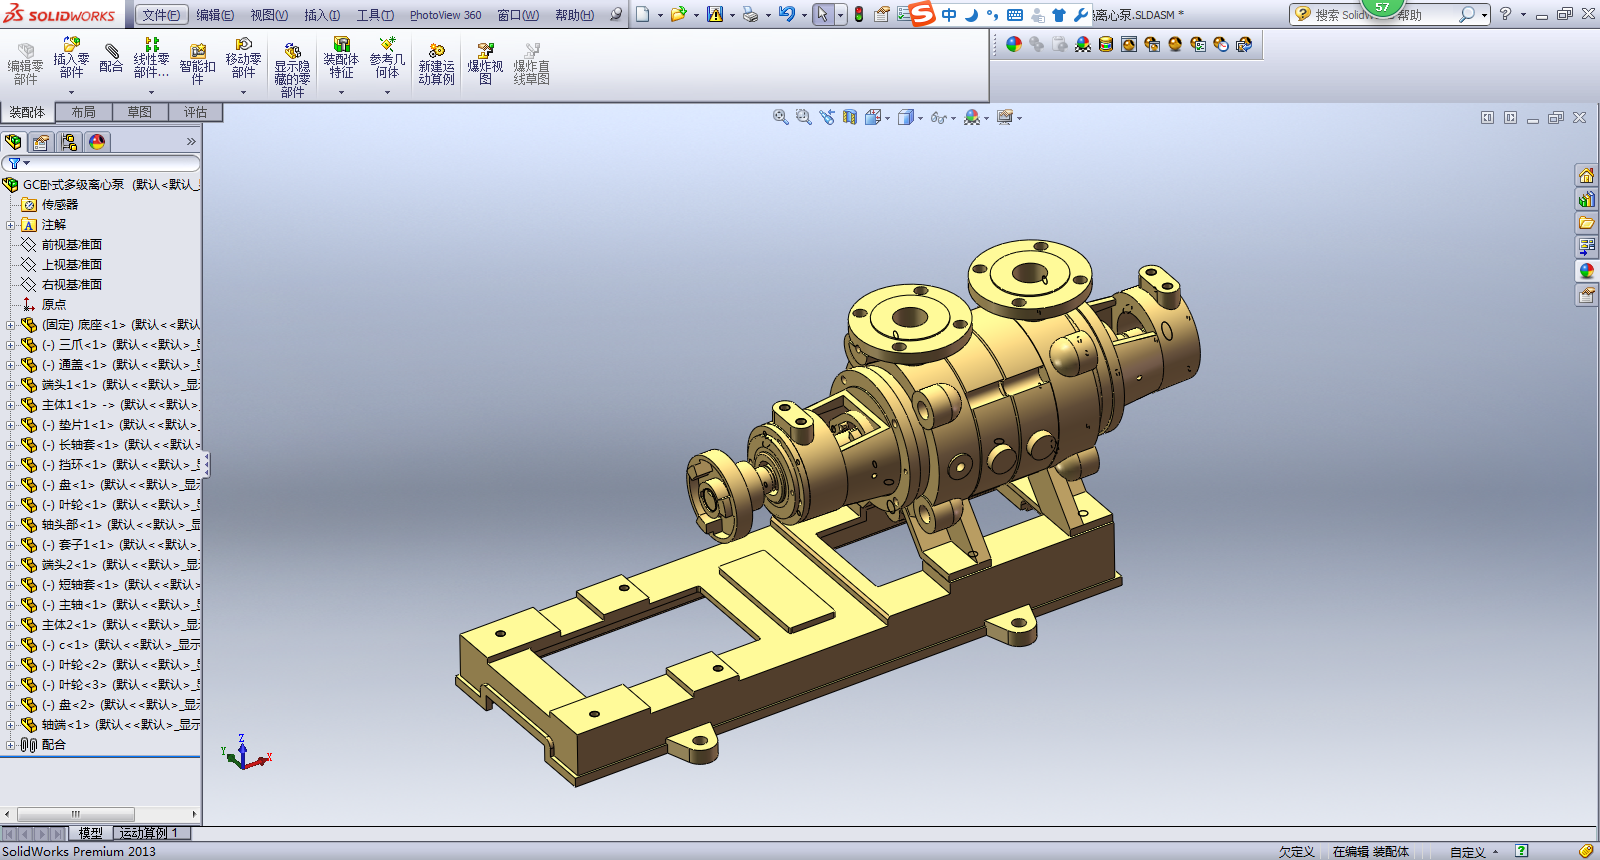Open the New document dropdown arrow

(660, 15)
